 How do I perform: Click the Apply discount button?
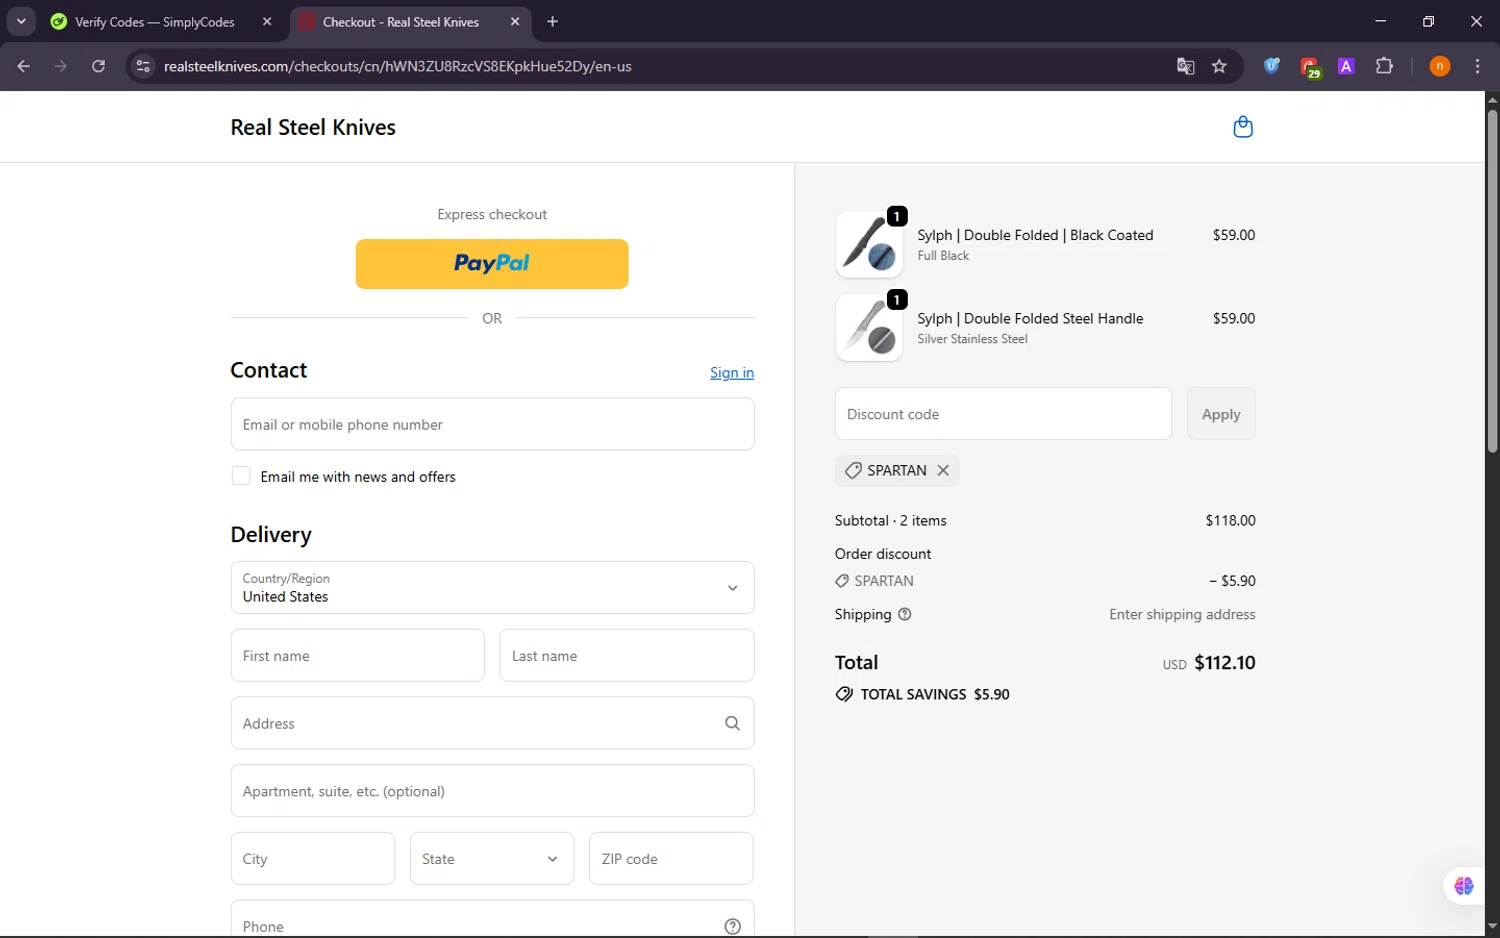[x=1221, y=414]
